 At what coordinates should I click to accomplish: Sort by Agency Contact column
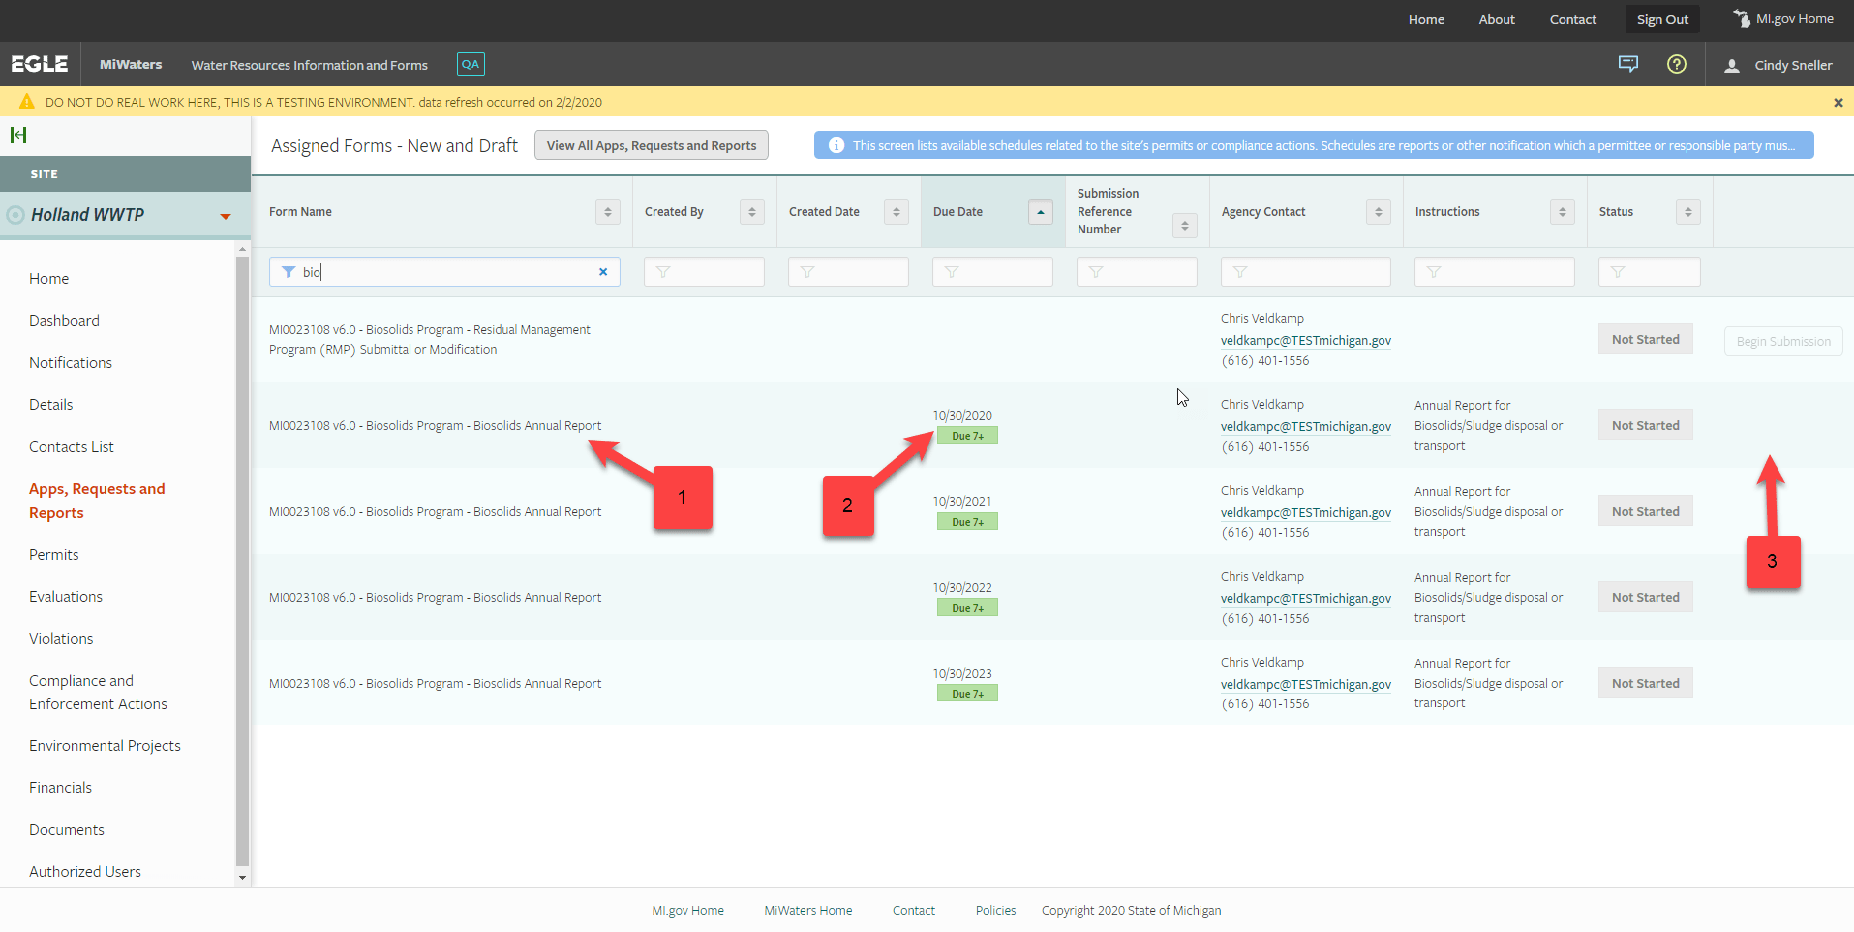[1378, 212]
